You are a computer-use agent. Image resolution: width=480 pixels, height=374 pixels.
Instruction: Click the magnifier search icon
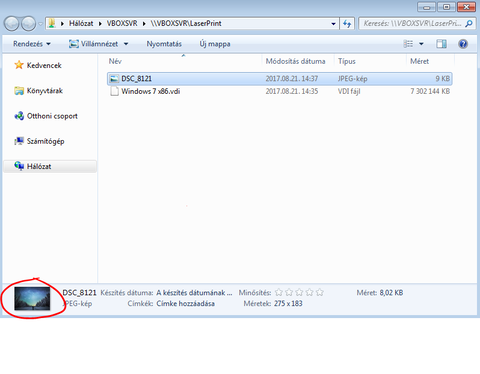click(x=469, y=24)
